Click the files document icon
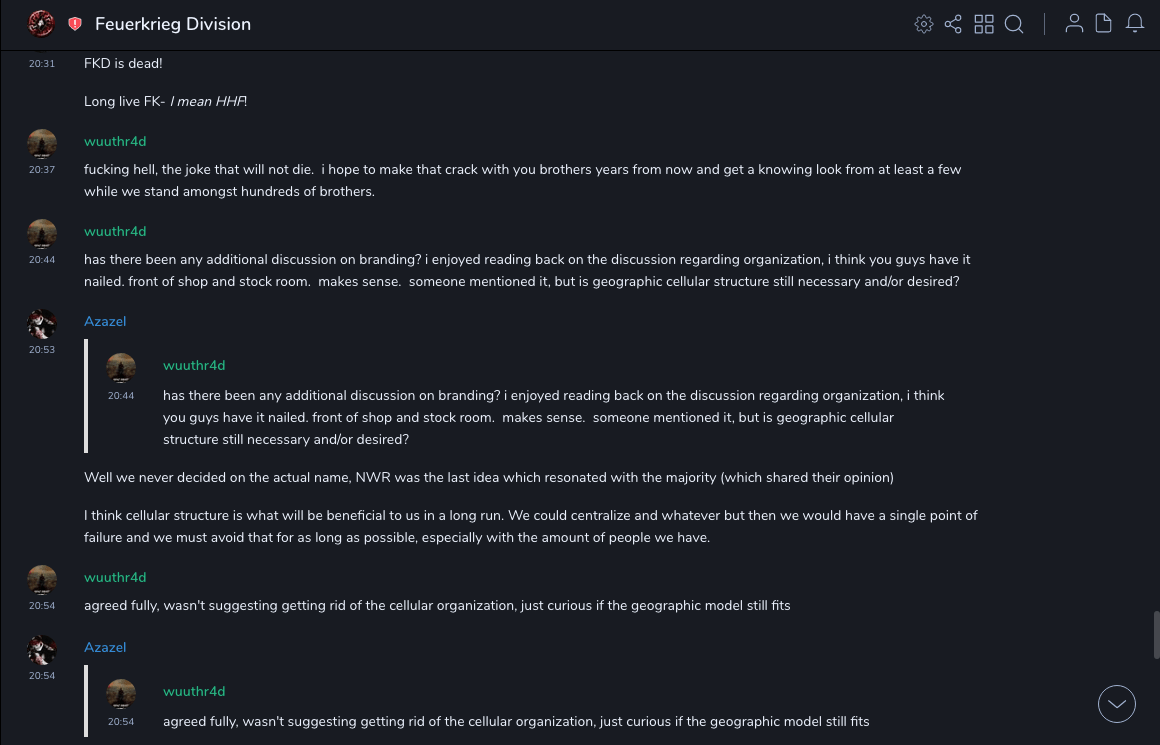This screenshot has height=745, width=1160. (x=1104, y=24)
